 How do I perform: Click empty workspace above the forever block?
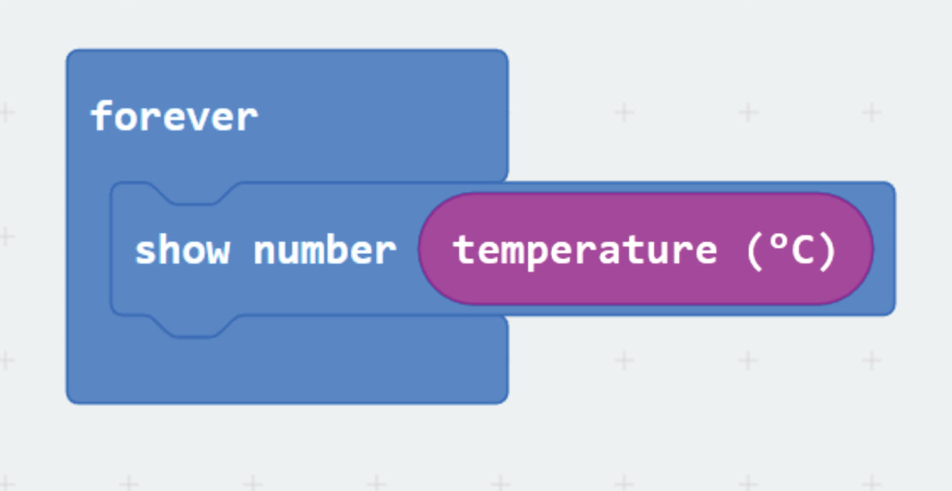[285, 23]
